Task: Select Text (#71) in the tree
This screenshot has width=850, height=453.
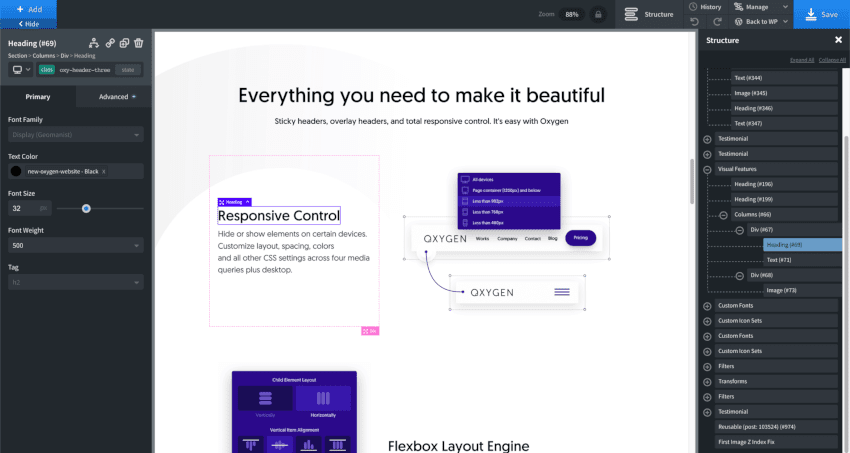Action: pos(801,260)
